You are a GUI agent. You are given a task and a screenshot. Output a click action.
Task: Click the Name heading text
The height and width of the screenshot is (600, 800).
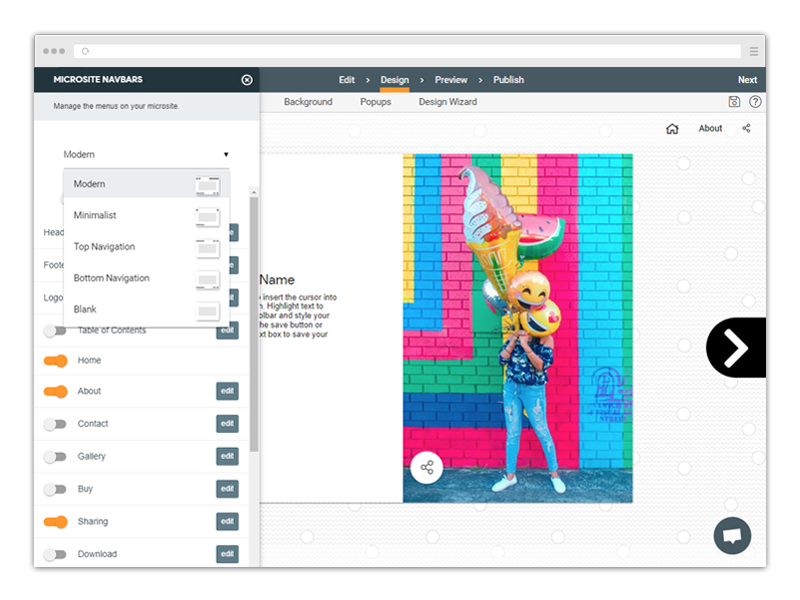(277, 280)
